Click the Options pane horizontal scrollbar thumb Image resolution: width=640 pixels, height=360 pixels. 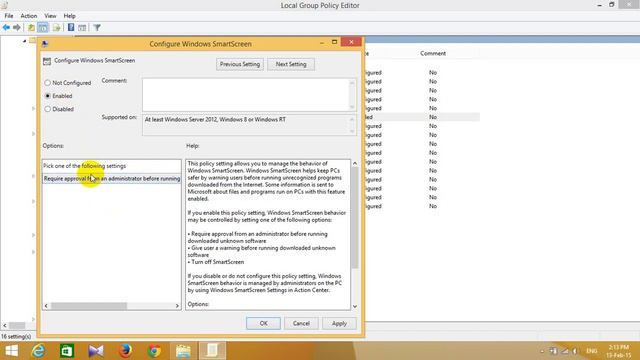(89, 306)
